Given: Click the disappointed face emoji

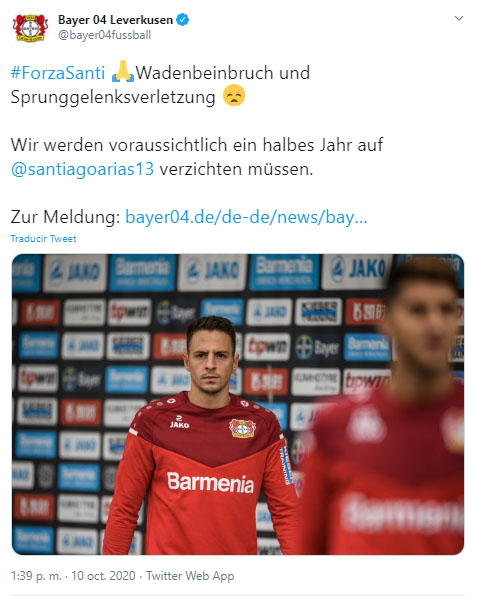Looking at the screenshot, I should [x=234, y=95].
